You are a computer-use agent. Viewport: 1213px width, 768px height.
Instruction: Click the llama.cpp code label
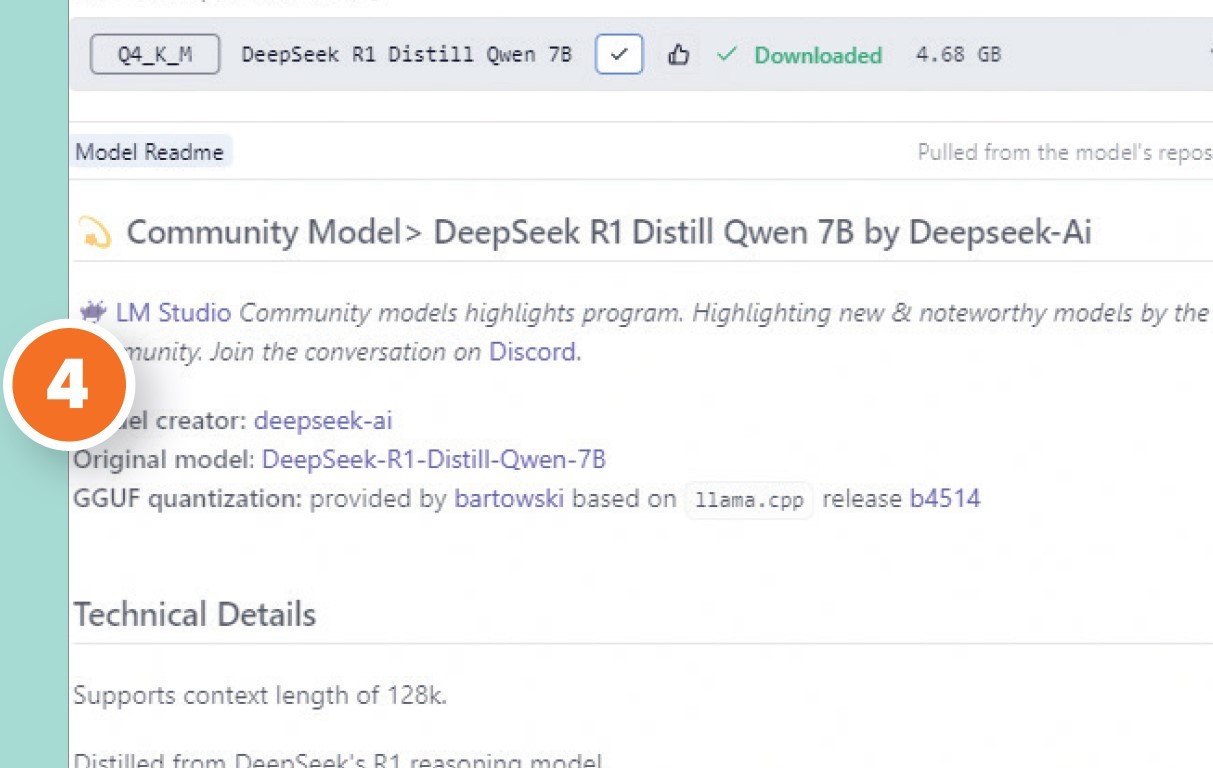pyautogui.click(x=750, y=500)
